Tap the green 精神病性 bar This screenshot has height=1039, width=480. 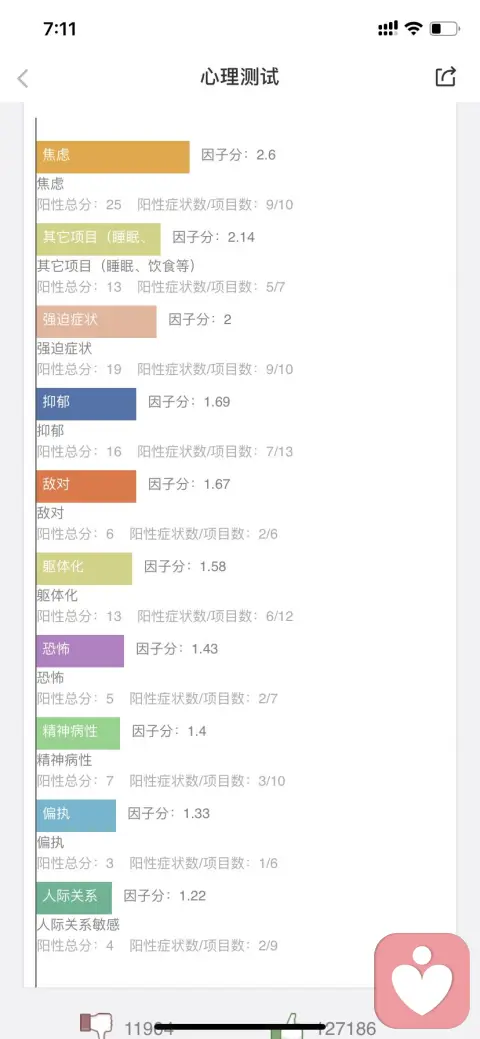[x=78, y=733]
